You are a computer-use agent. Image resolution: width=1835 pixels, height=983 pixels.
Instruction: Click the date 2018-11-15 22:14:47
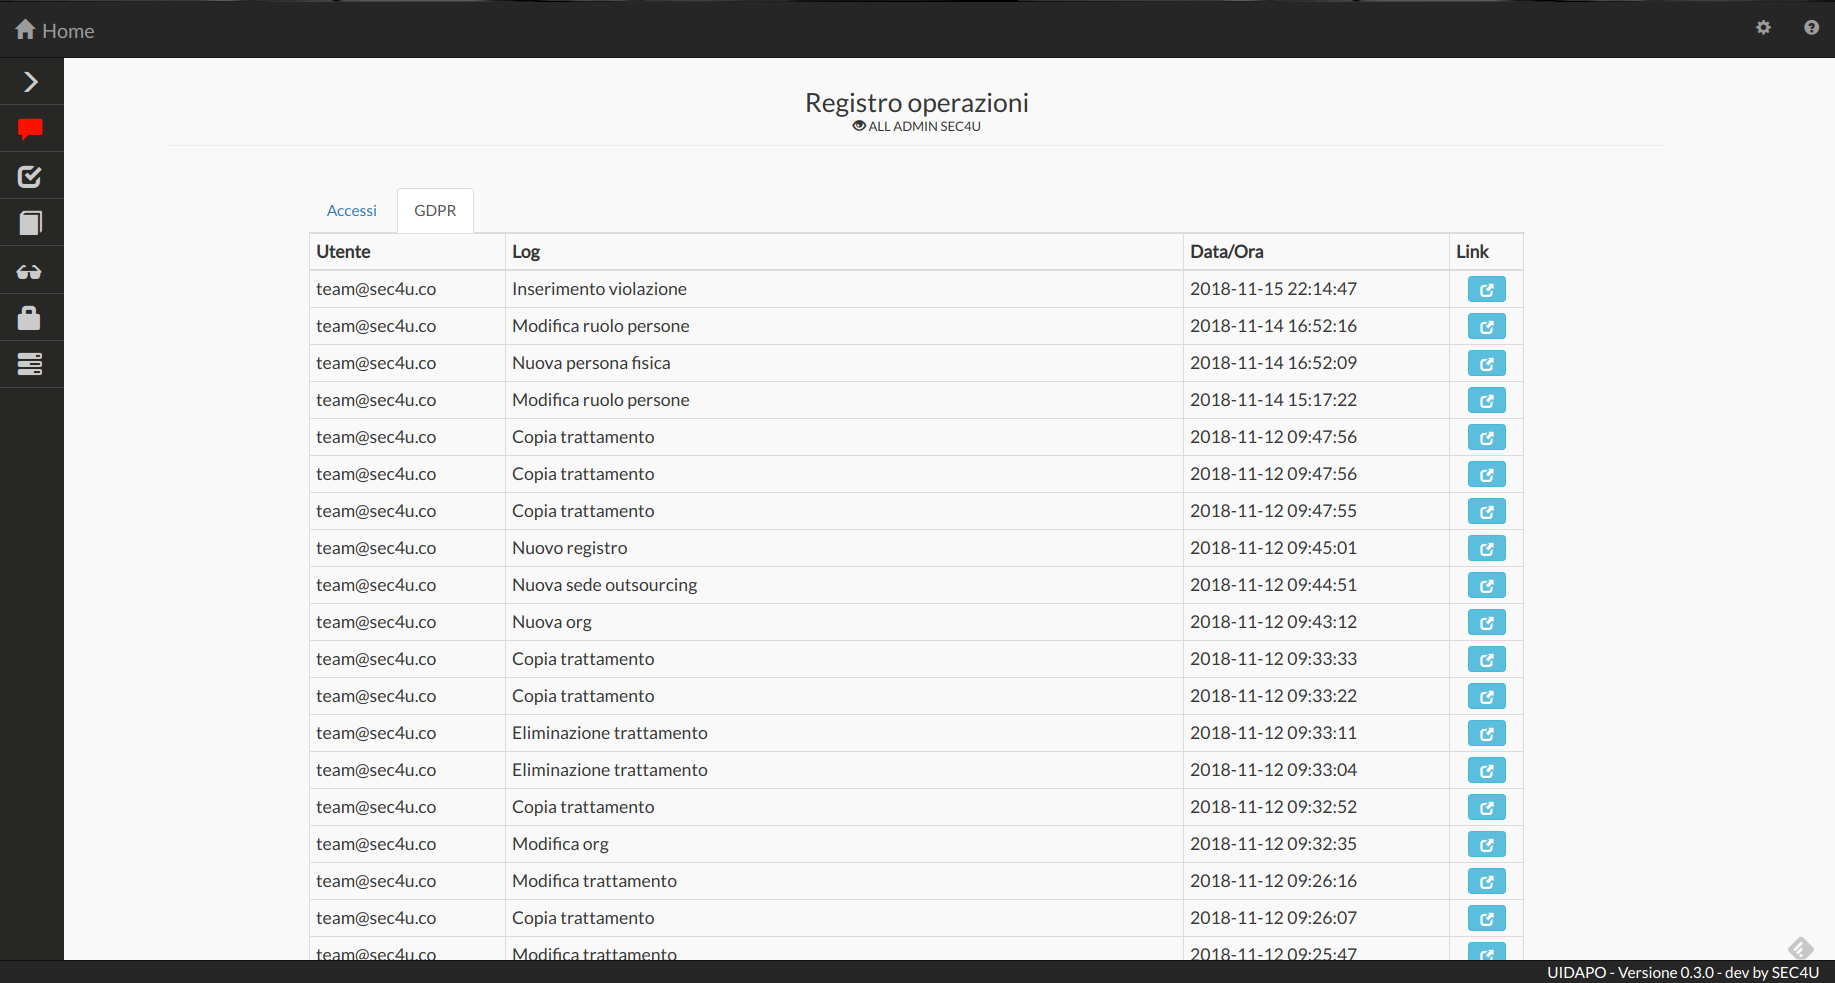(x=1273, y=289)
